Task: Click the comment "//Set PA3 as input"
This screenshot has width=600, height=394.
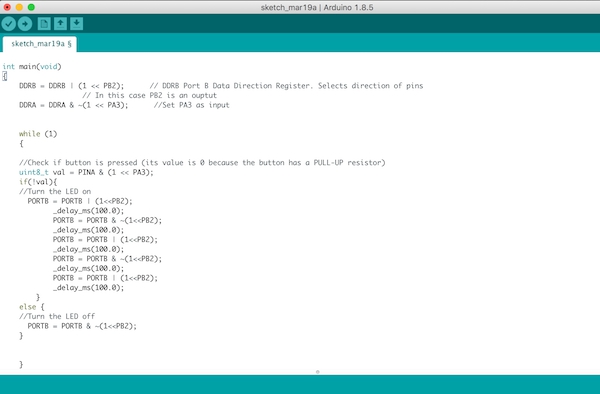Action: (191, 105)
